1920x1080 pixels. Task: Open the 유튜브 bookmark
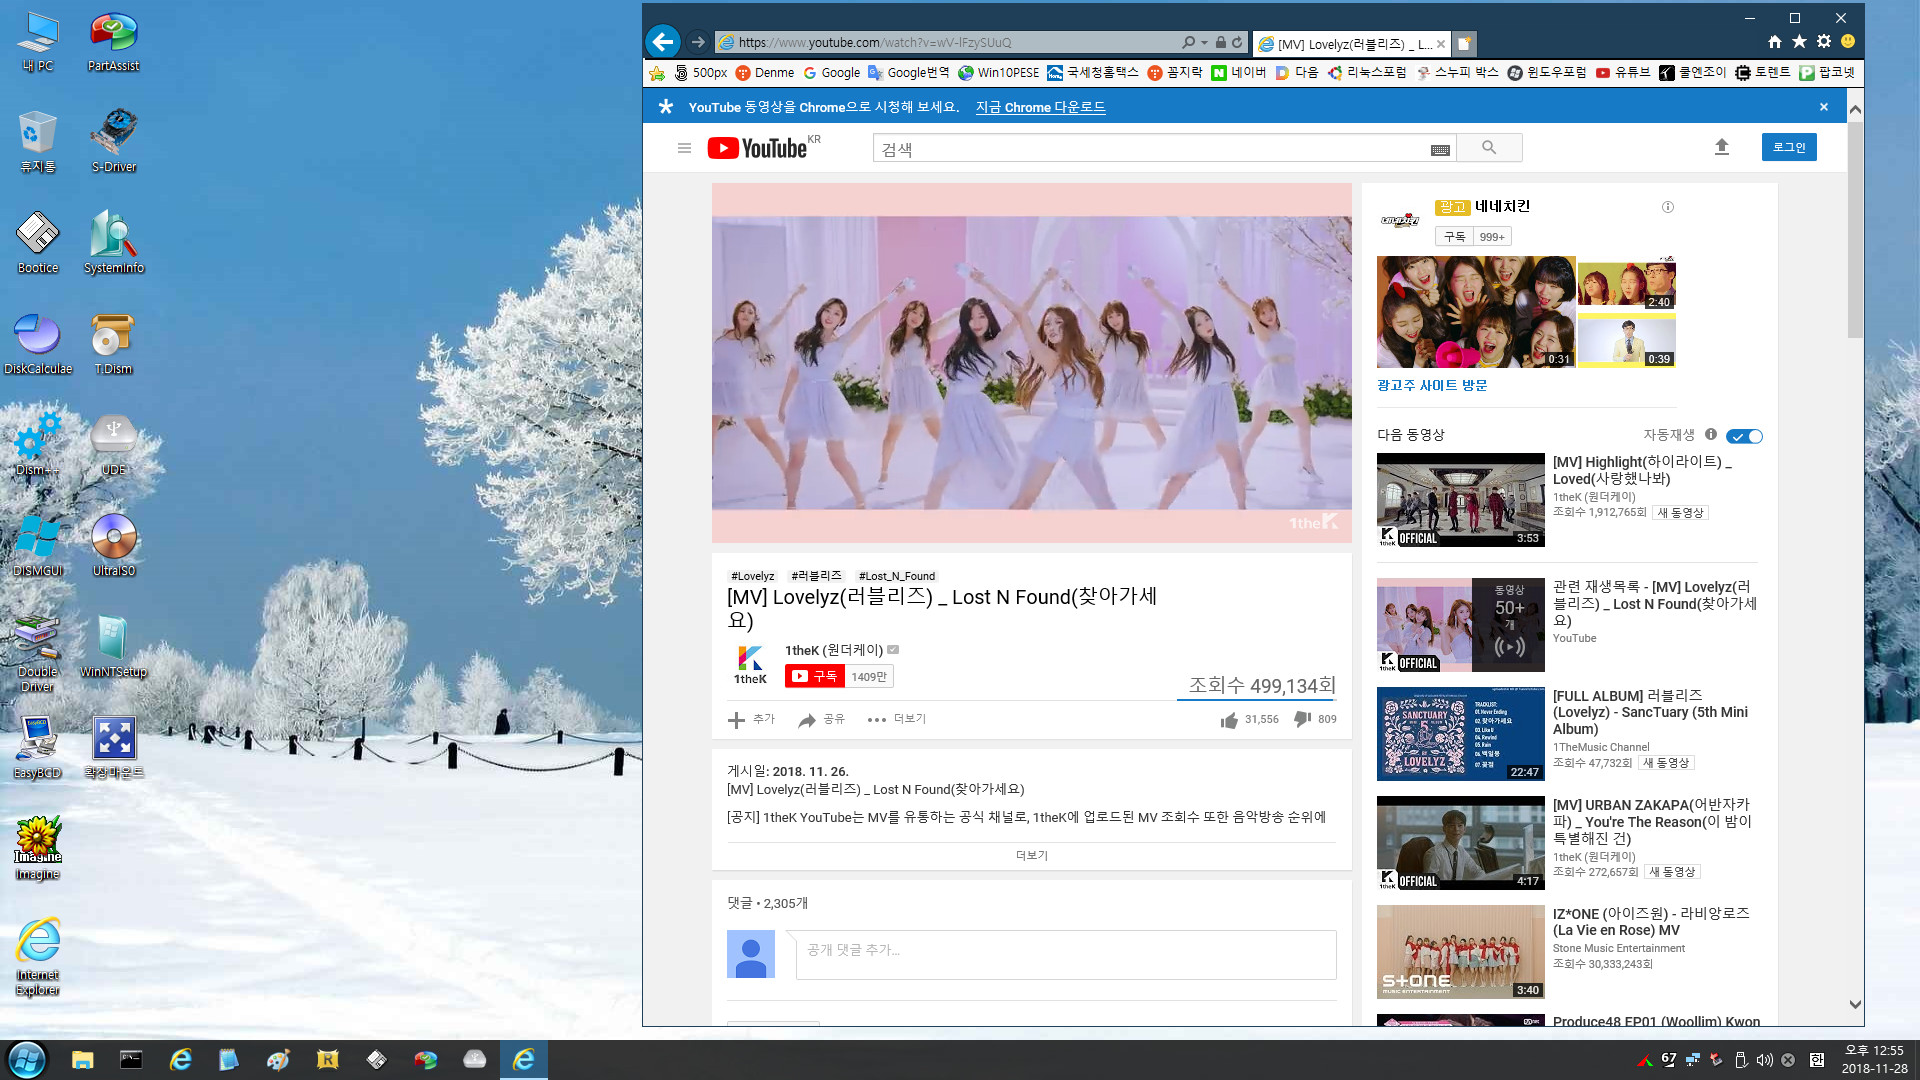point(1622,73)
